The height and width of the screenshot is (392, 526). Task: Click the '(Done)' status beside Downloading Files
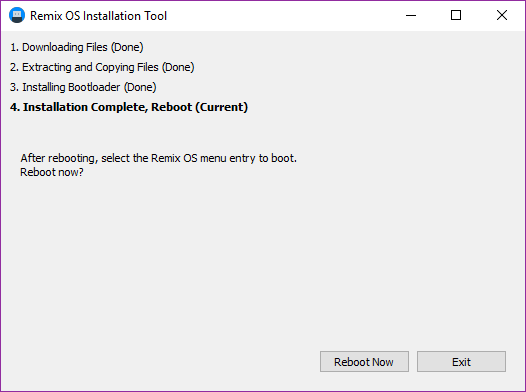click(127, 47)
